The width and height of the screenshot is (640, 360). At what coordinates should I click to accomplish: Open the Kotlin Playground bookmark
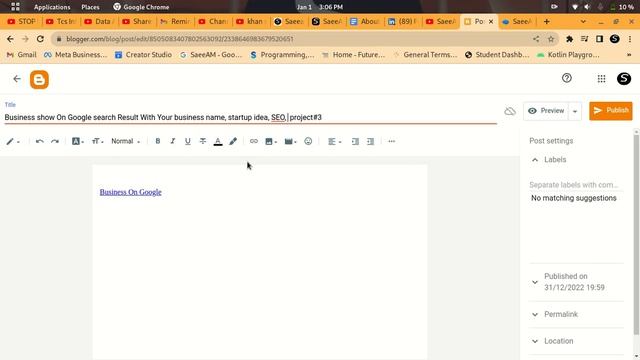568,55
